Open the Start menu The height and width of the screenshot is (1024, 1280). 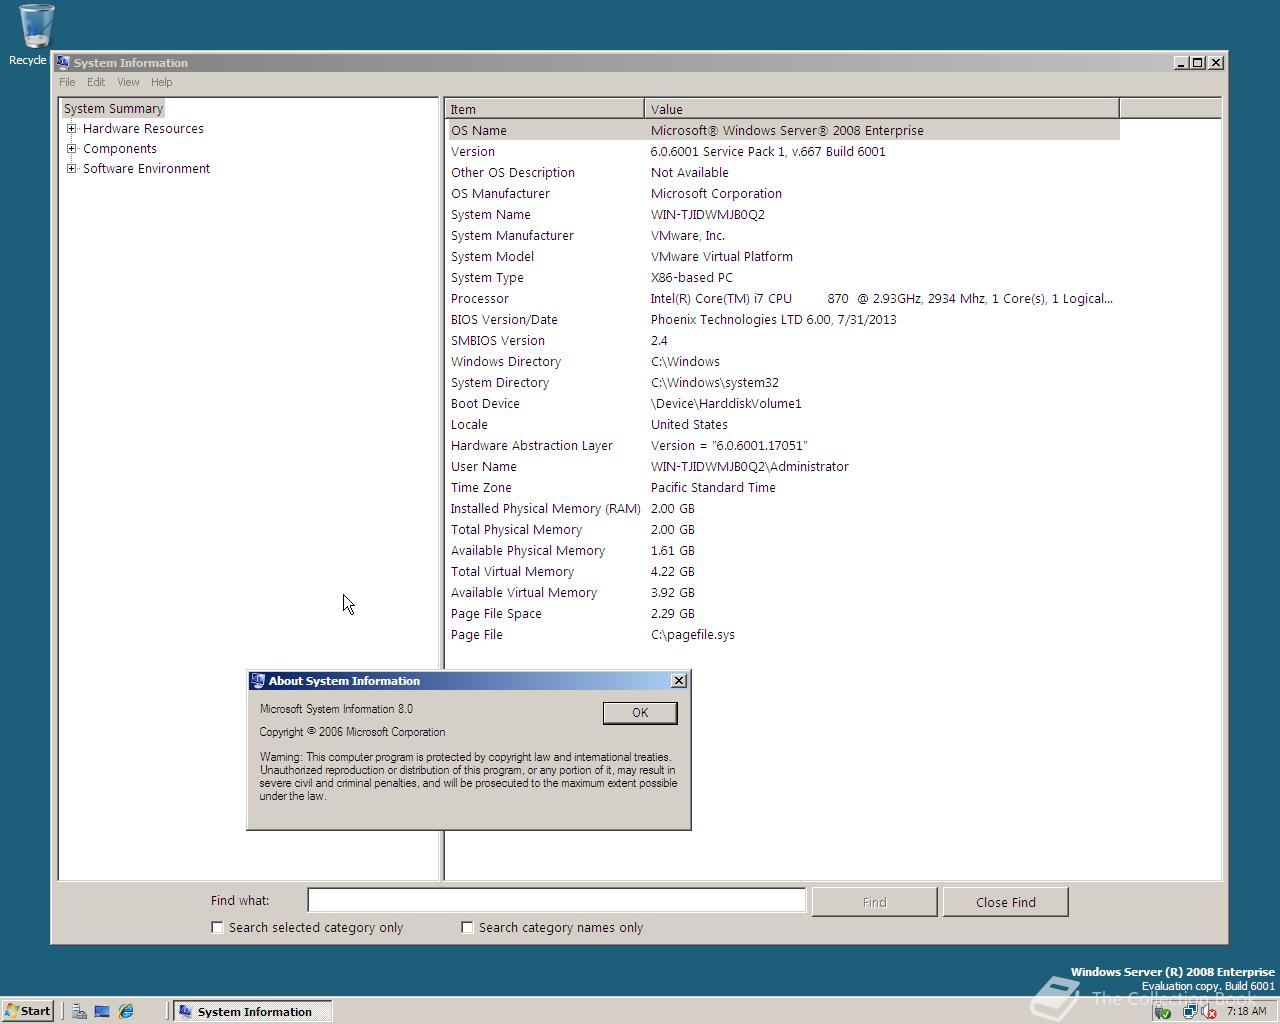pyautogui.click(x=27, y=1011)
